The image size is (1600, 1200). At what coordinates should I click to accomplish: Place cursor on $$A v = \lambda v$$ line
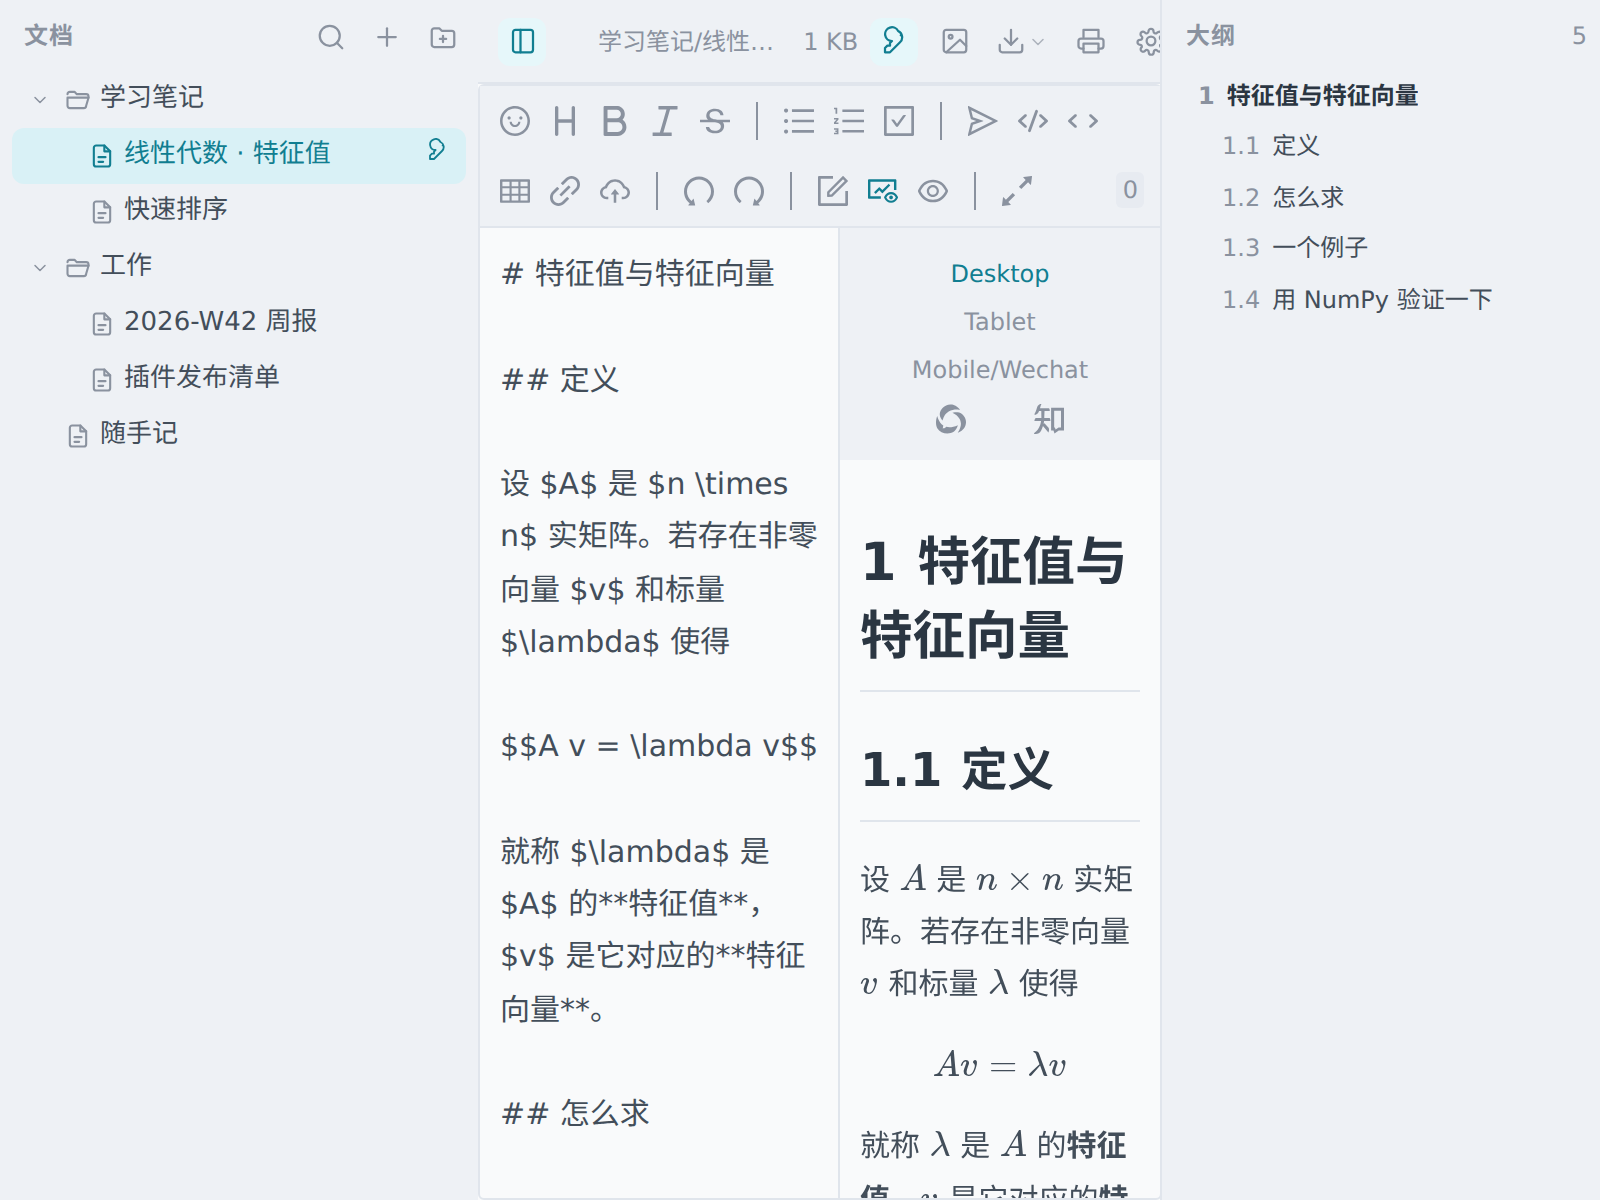(659, 746)
